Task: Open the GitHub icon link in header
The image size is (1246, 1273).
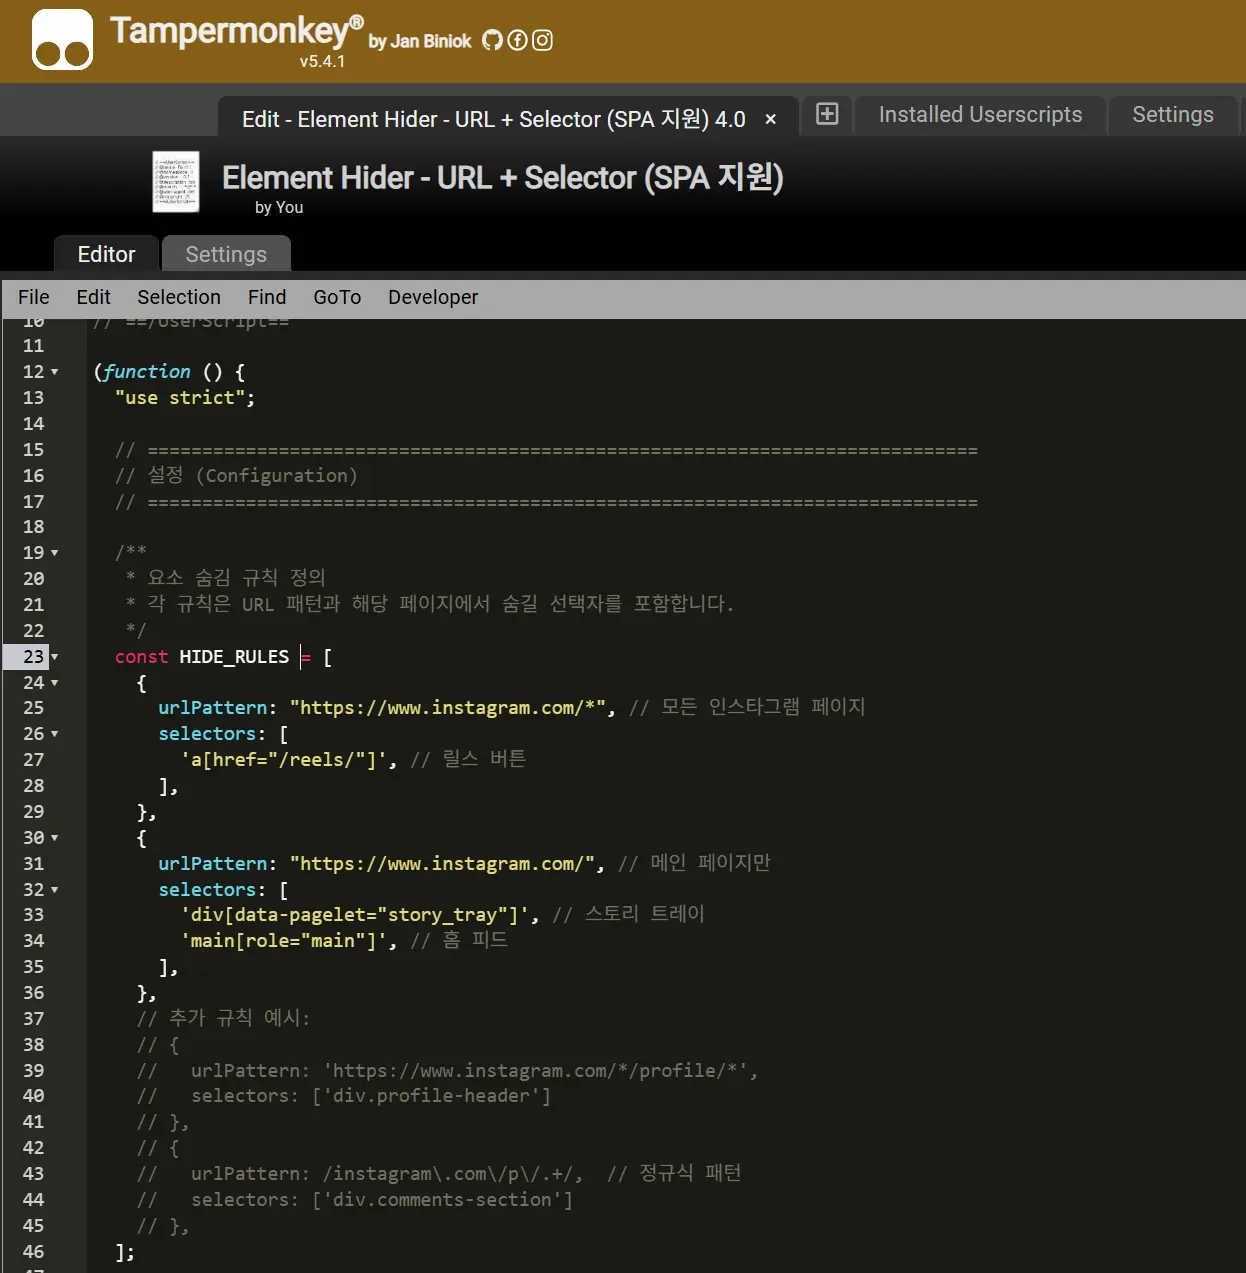Action: point(492,40)
